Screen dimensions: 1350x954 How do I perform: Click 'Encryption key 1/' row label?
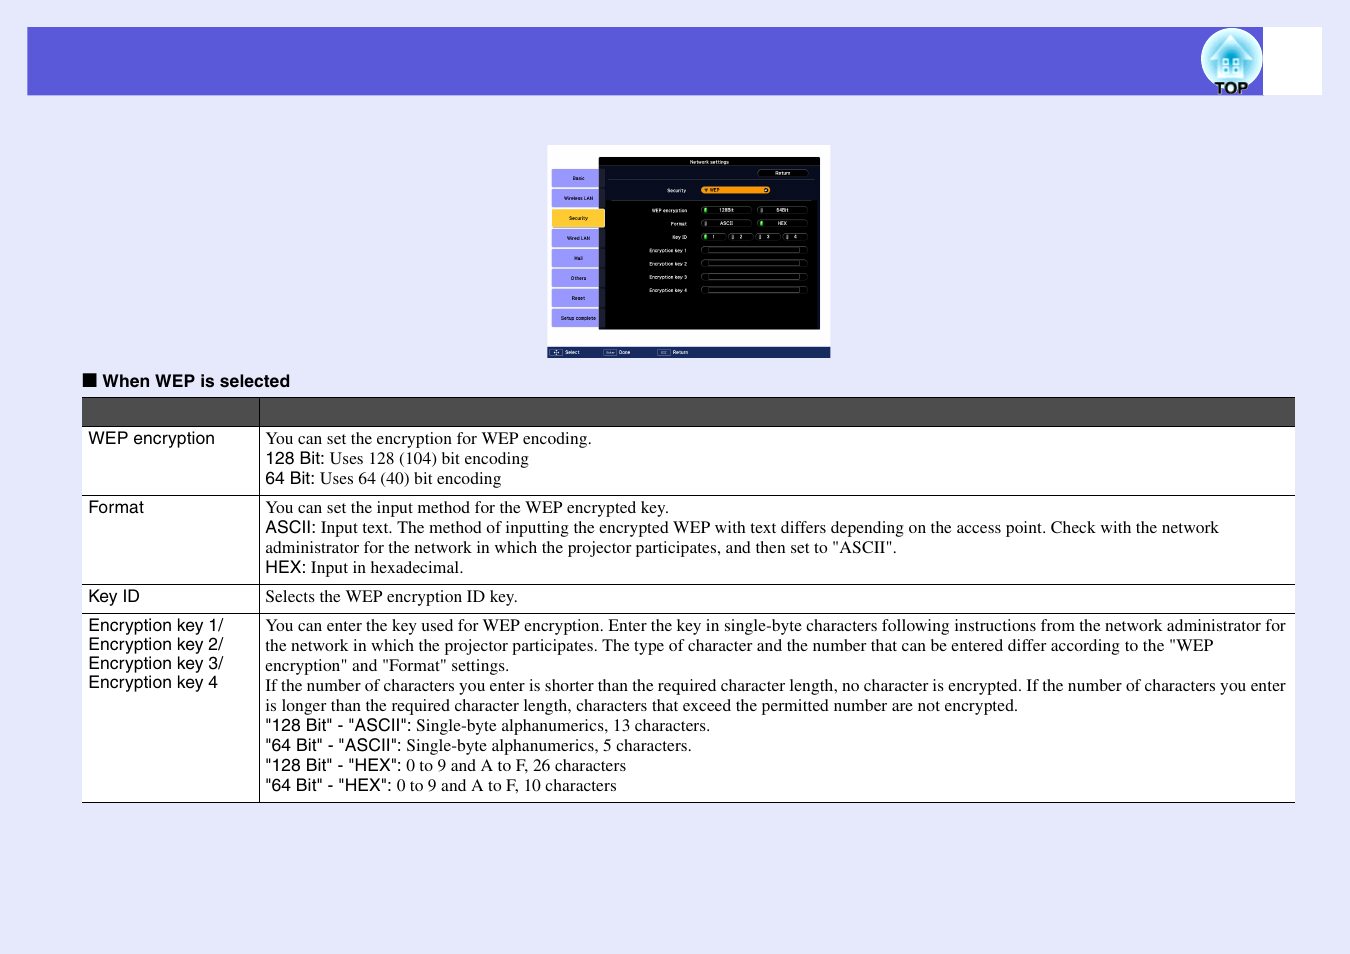point(156,625)
